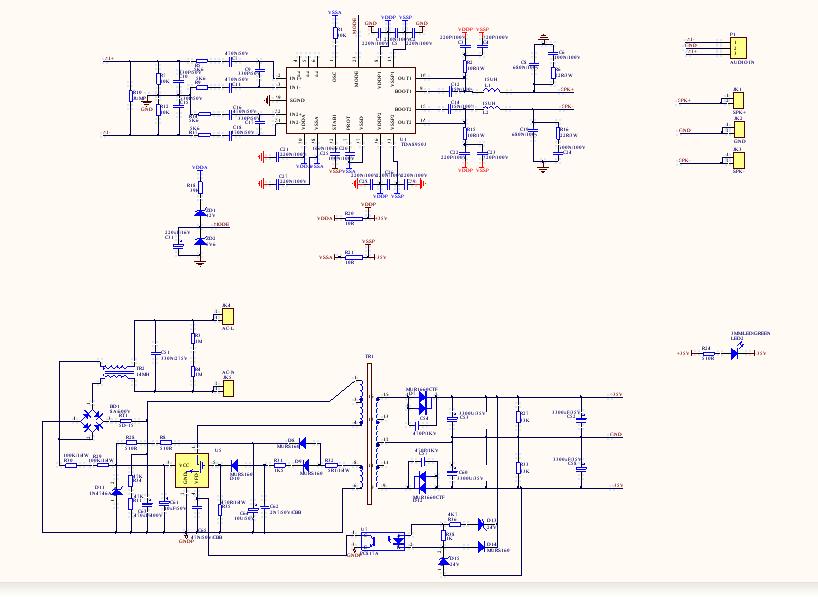
Task: Select the JK2 GND connector pad
Action: pyautogui.click(x=738, y=129)
